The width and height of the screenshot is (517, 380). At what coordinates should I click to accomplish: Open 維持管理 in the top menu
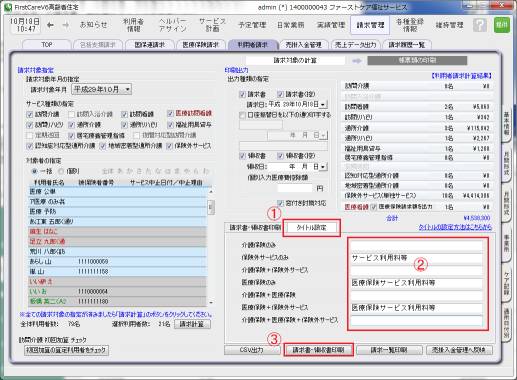(449, 25)
